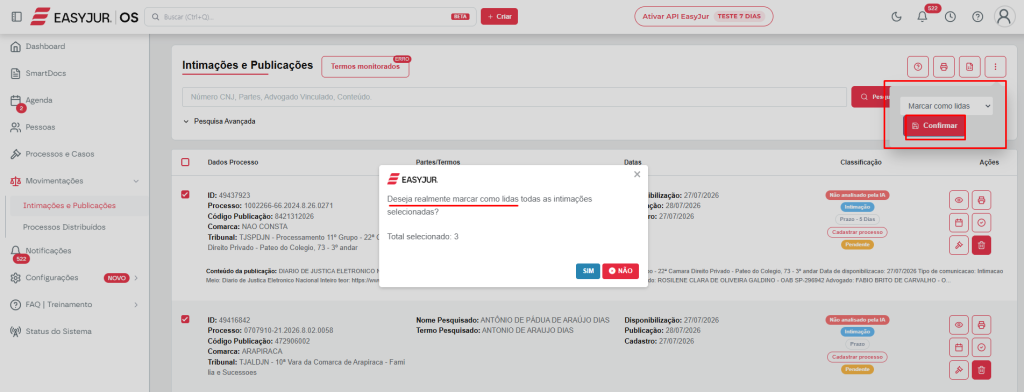Collapse the sidebar with the panel icon
The width and height of the screenshot is (1024, 392).
click(16, 17)
